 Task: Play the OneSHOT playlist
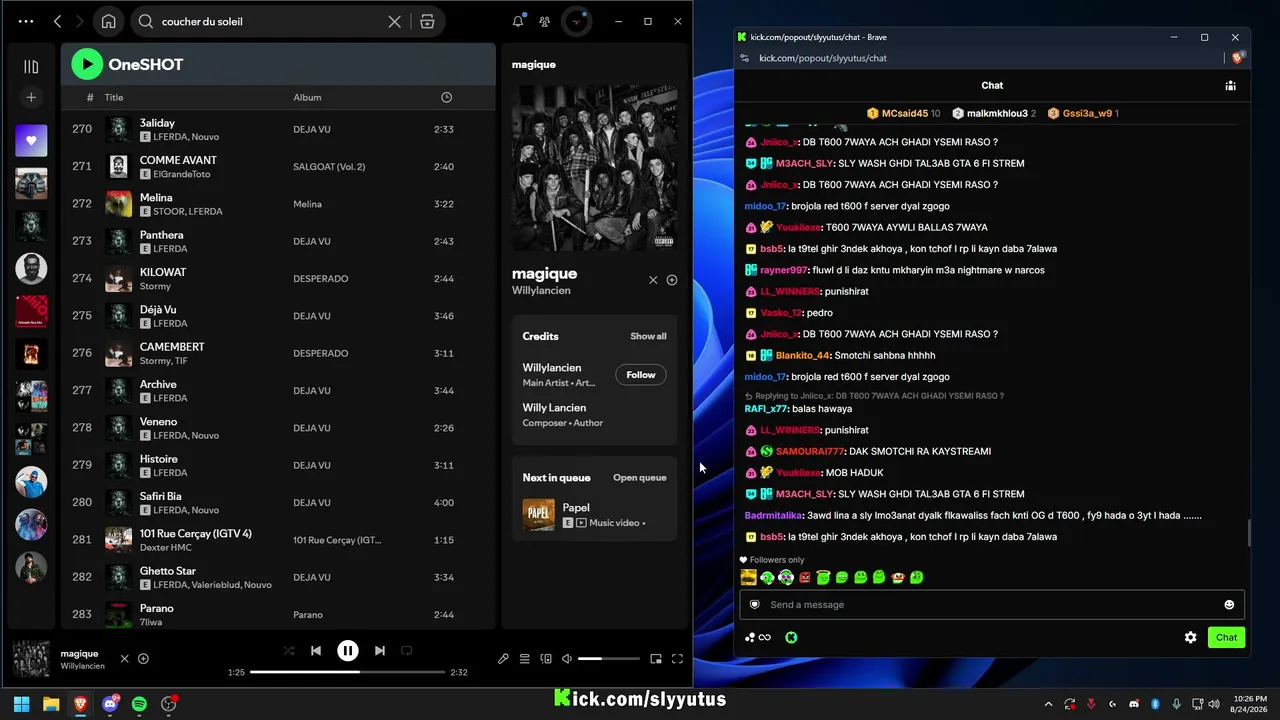(x=87, y=64)
